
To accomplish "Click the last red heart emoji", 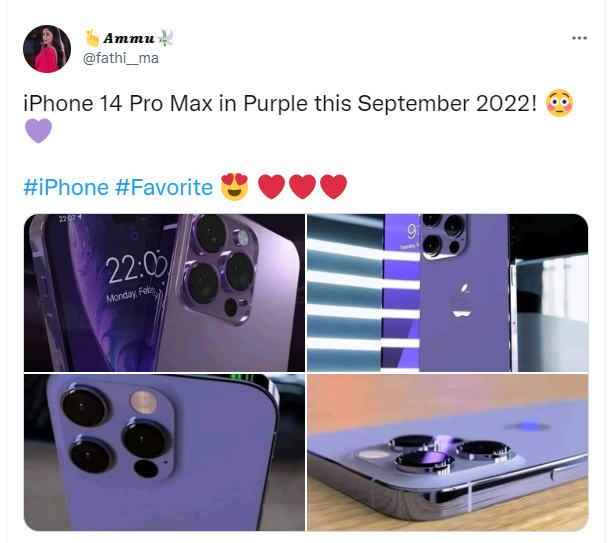I will pyautogui.click(x=334, y=187).
